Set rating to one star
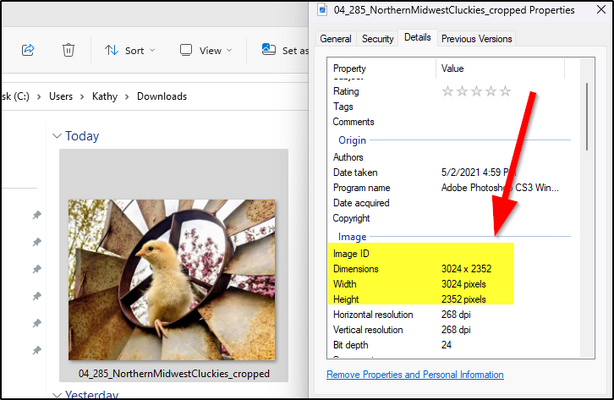Screen dimensions: 614x400 [448, 91]
